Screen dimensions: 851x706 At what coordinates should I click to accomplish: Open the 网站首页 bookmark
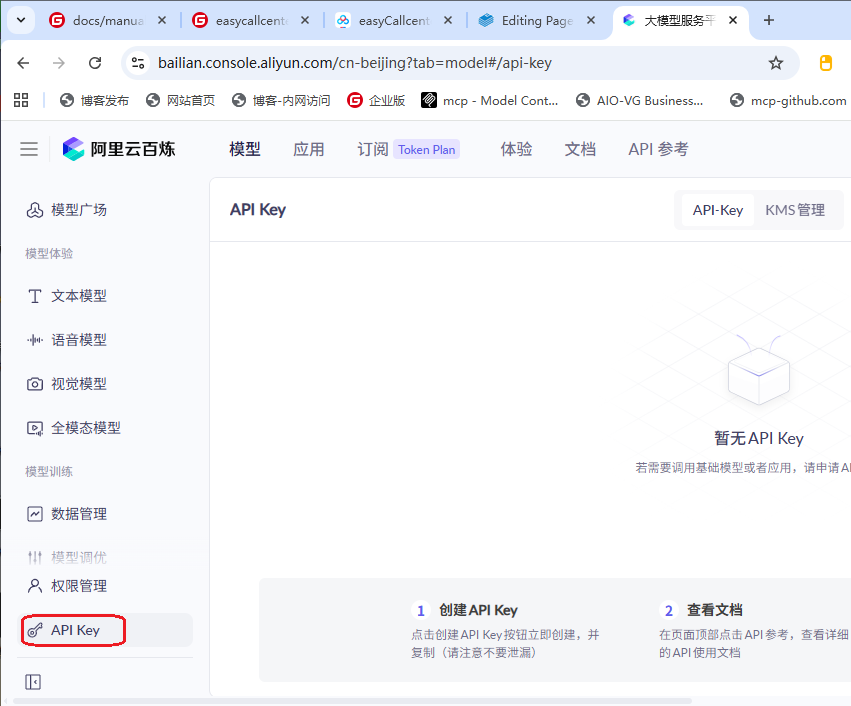pos(181,100)
